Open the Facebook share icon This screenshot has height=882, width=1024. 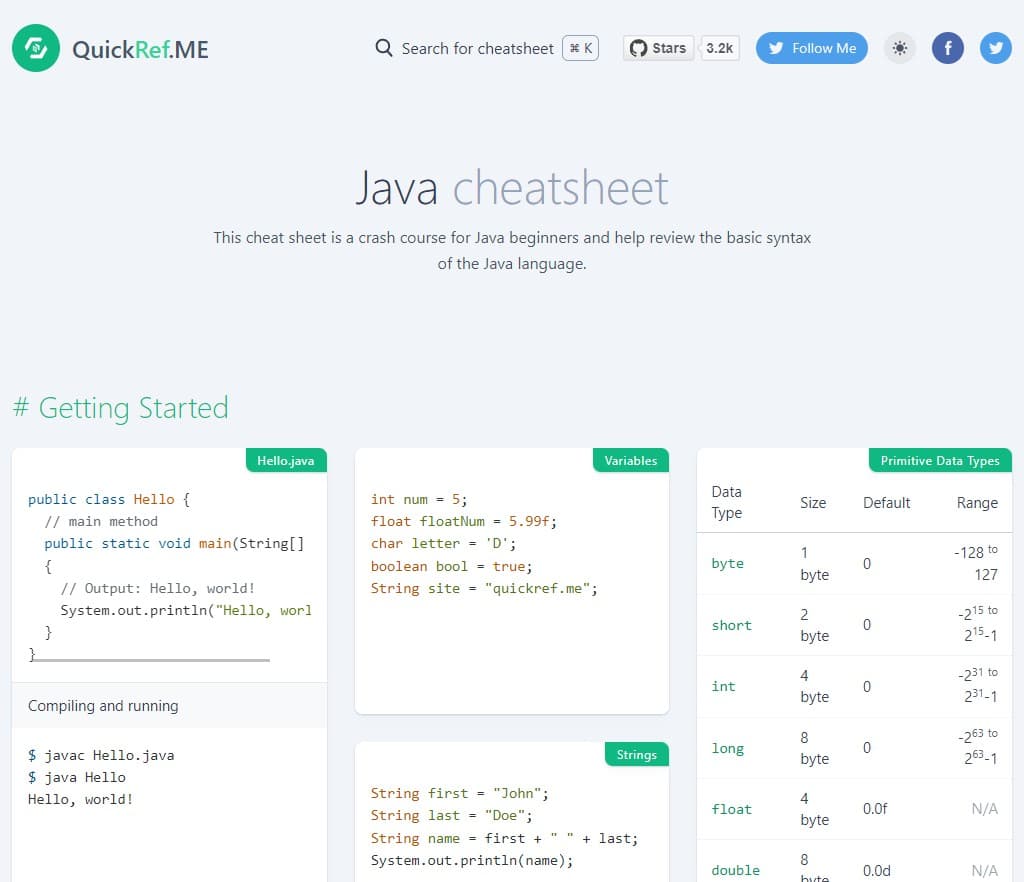[x=948, y=48]
